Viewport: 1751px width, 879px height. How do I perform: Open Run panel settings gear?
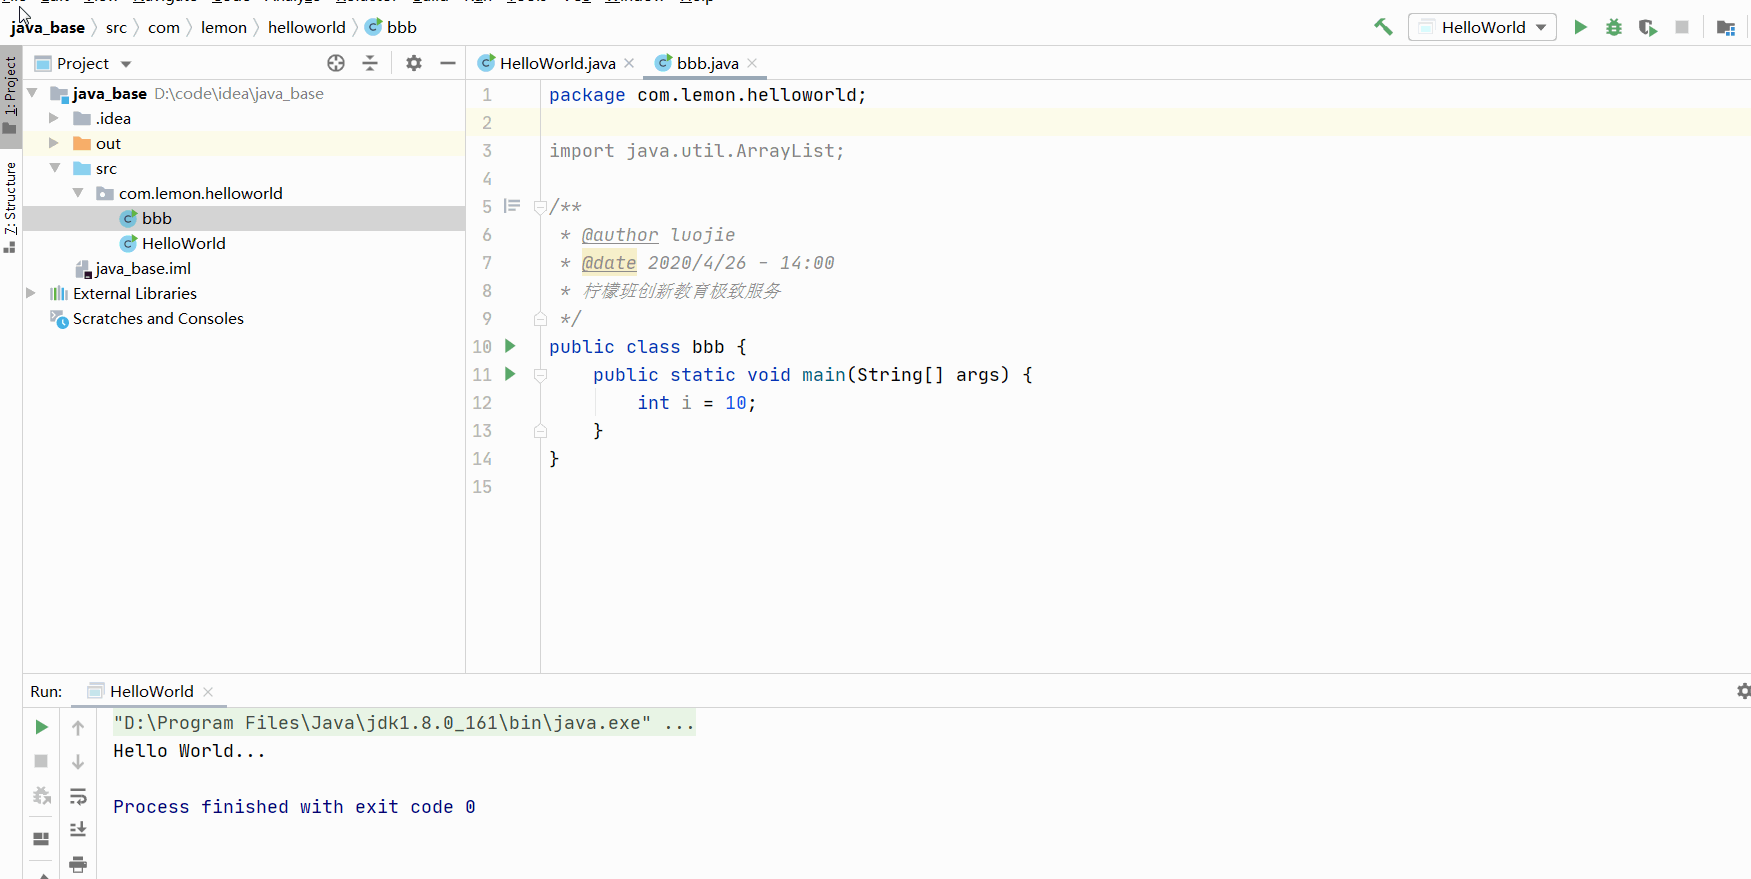pos(1743,691)
